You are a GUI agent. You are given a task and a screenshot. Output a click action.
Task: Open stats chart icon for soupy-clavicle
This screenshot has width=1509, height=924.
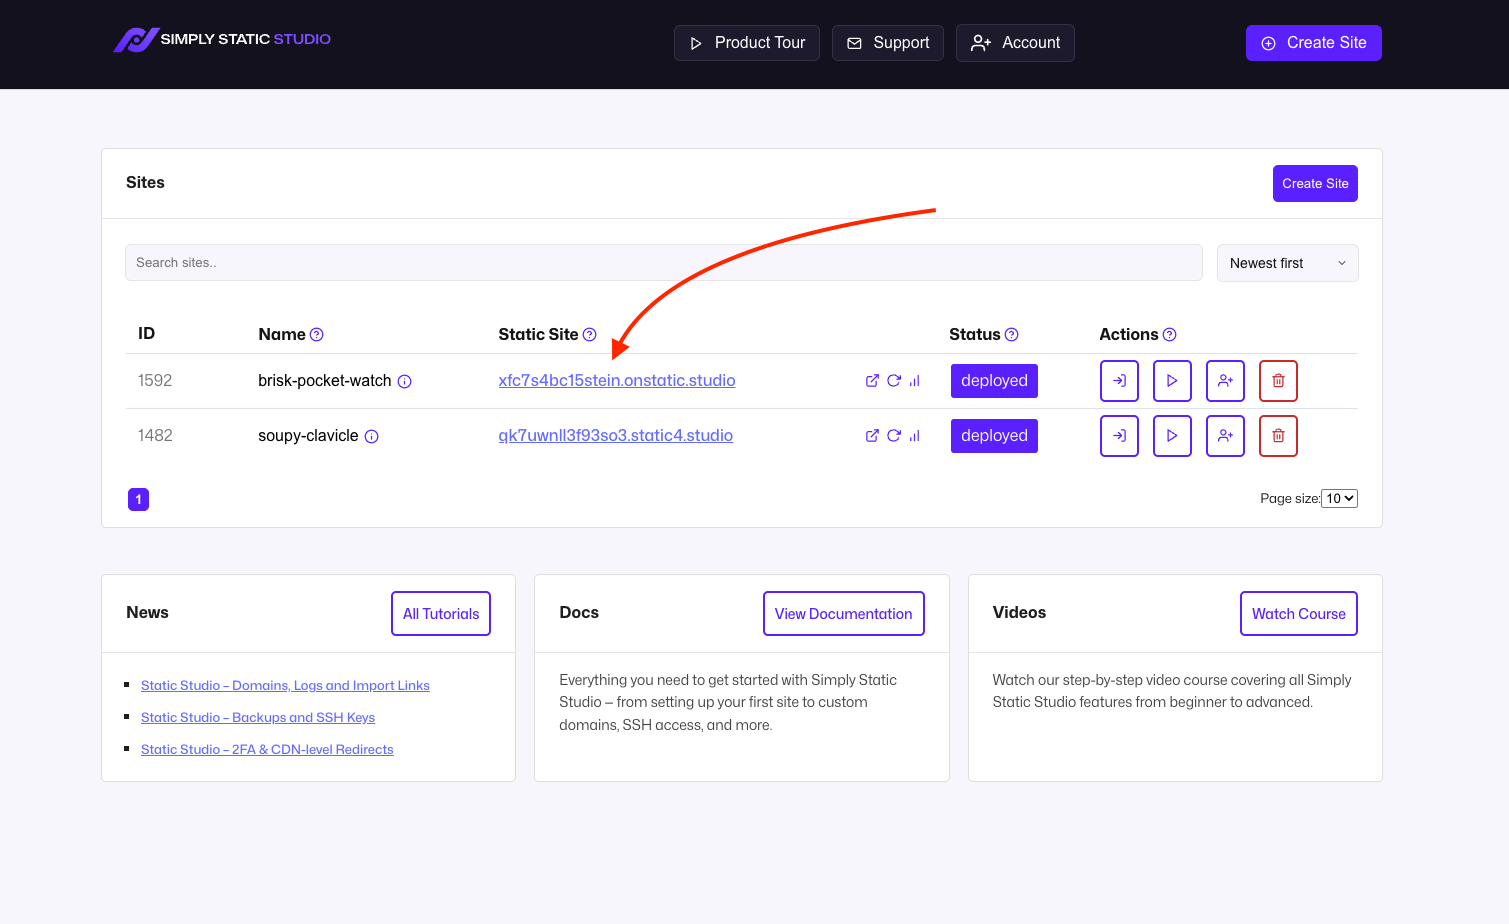pyautogui.click(x=915, y=436)
